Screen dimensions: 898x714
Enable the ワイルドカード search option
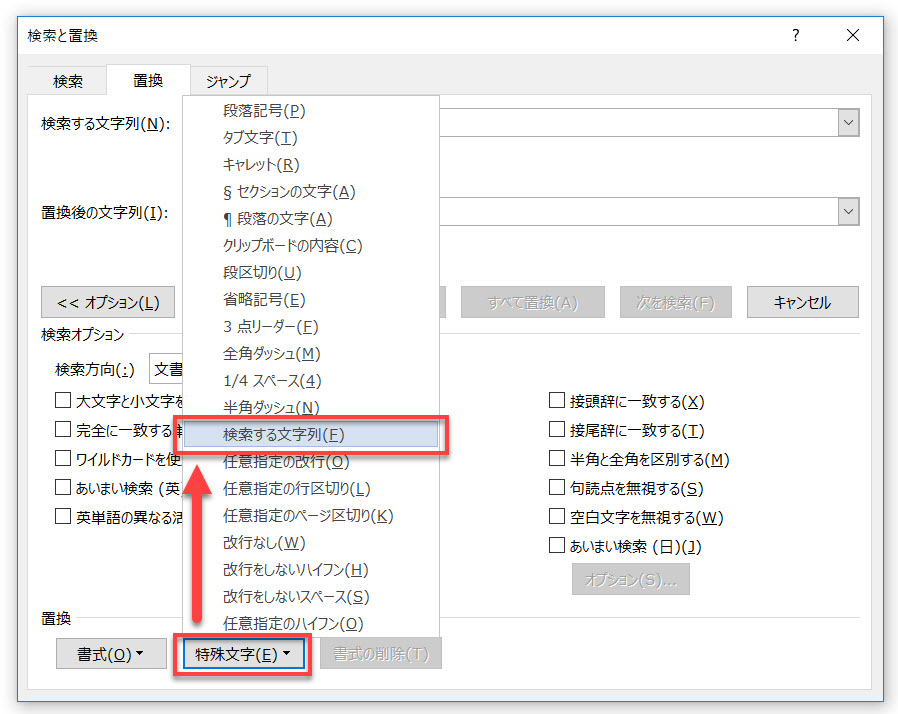[63, 457]
